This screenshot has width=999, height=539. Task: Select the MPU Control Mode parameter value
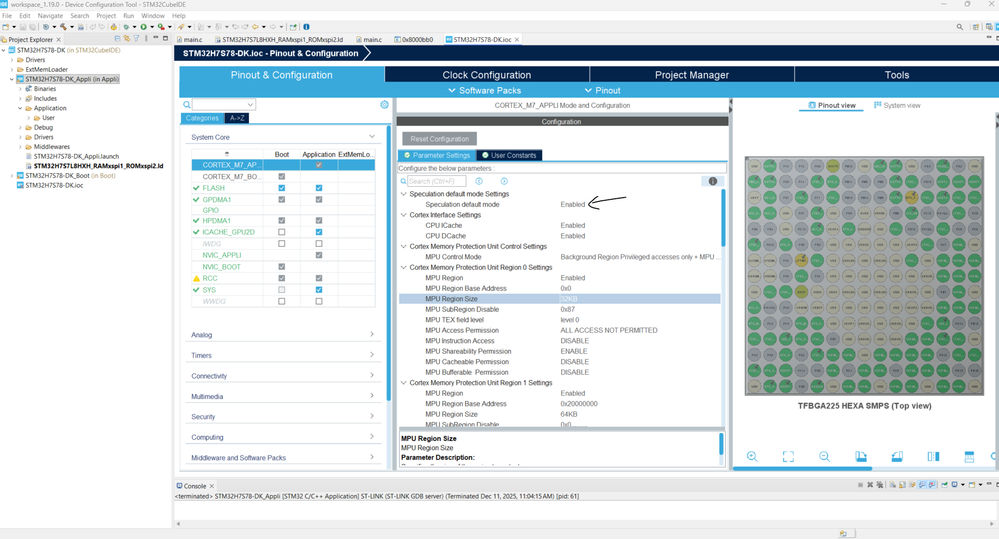tap(639, 257)
